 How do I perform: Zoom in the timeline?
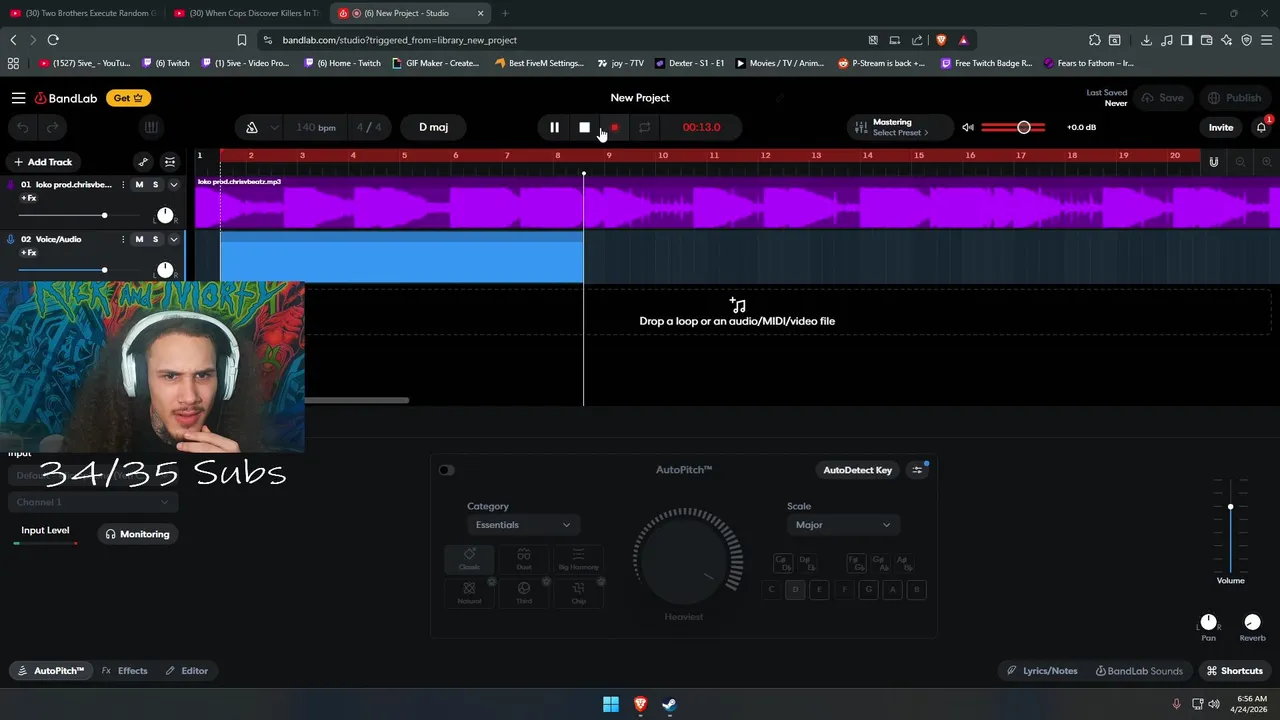1267,162
